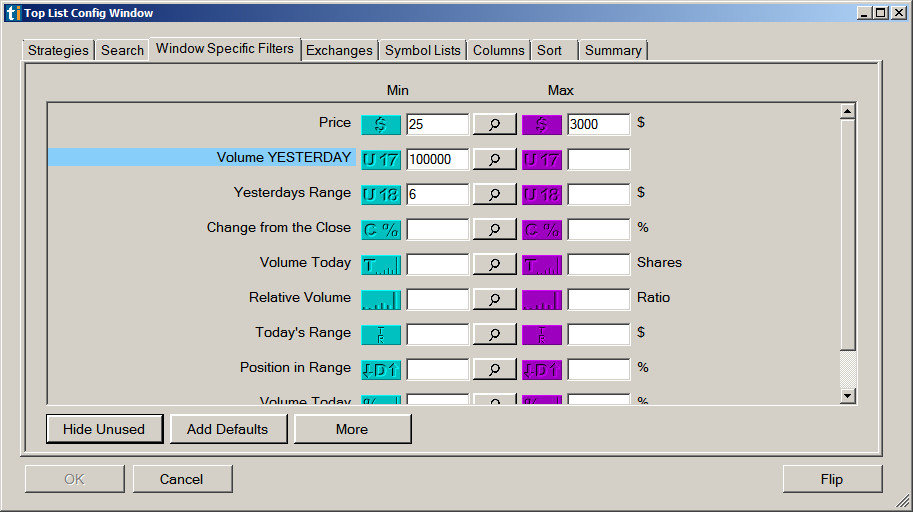Click the purple Volume Today shares icon
Screen dimensions: 913x512
pos(542,264)
